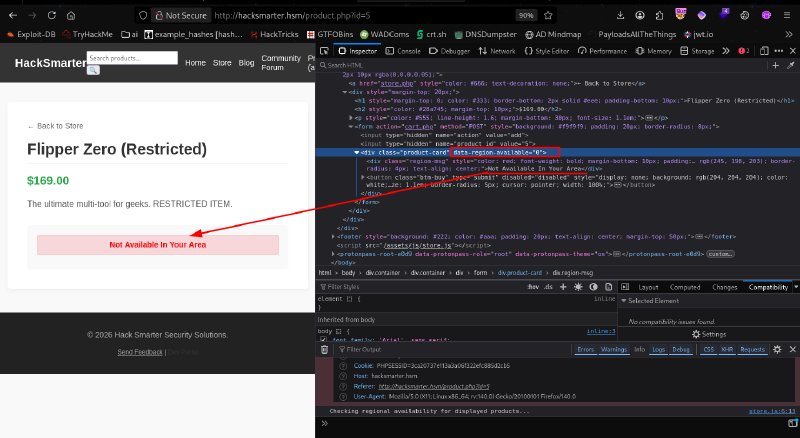The image size is (800, 438).
Task: Open the Firefox account icon
Action: (640, 15)
